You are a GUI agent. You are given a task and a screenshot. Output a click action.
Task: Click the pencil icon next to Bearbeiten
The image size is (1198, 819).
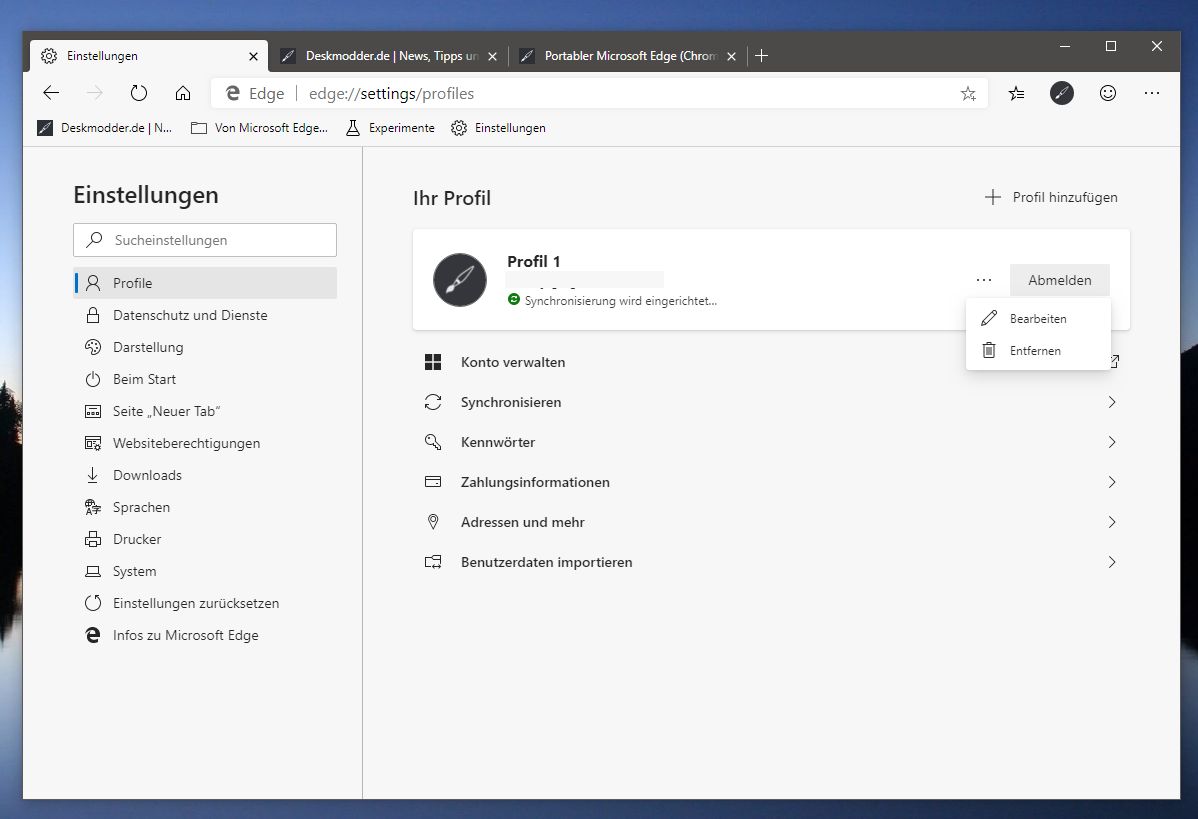pos(989,318)
